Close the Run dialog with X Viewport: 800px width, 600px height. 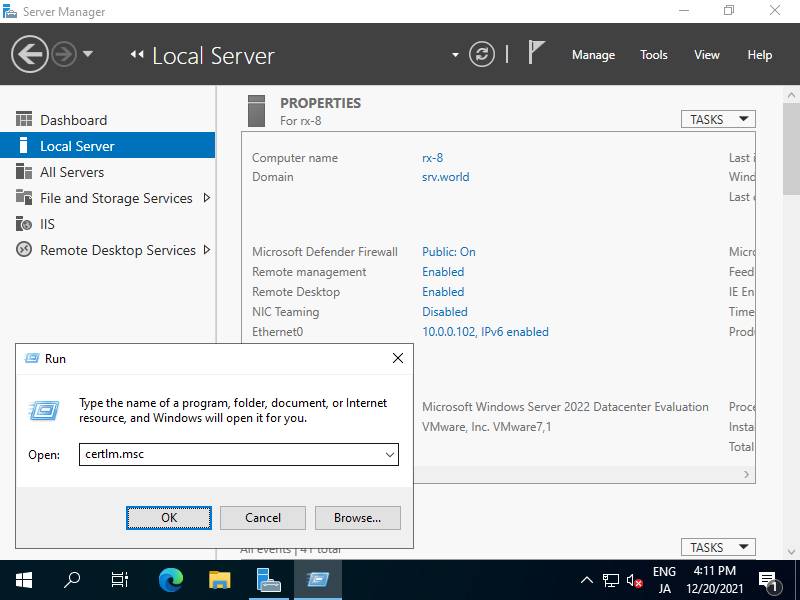point(398,358)
